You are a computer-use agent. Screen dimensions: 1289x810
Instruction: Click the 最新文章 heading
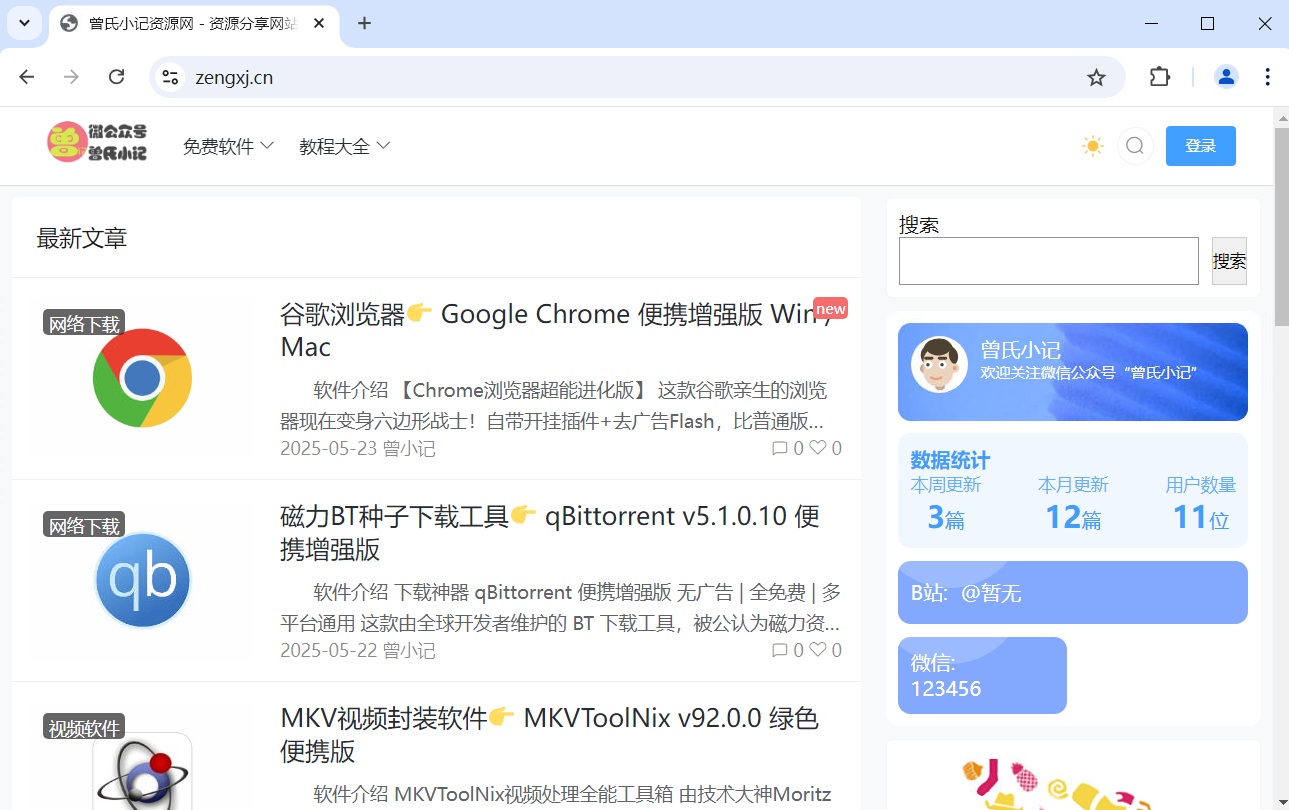click(x=82, y=238)
